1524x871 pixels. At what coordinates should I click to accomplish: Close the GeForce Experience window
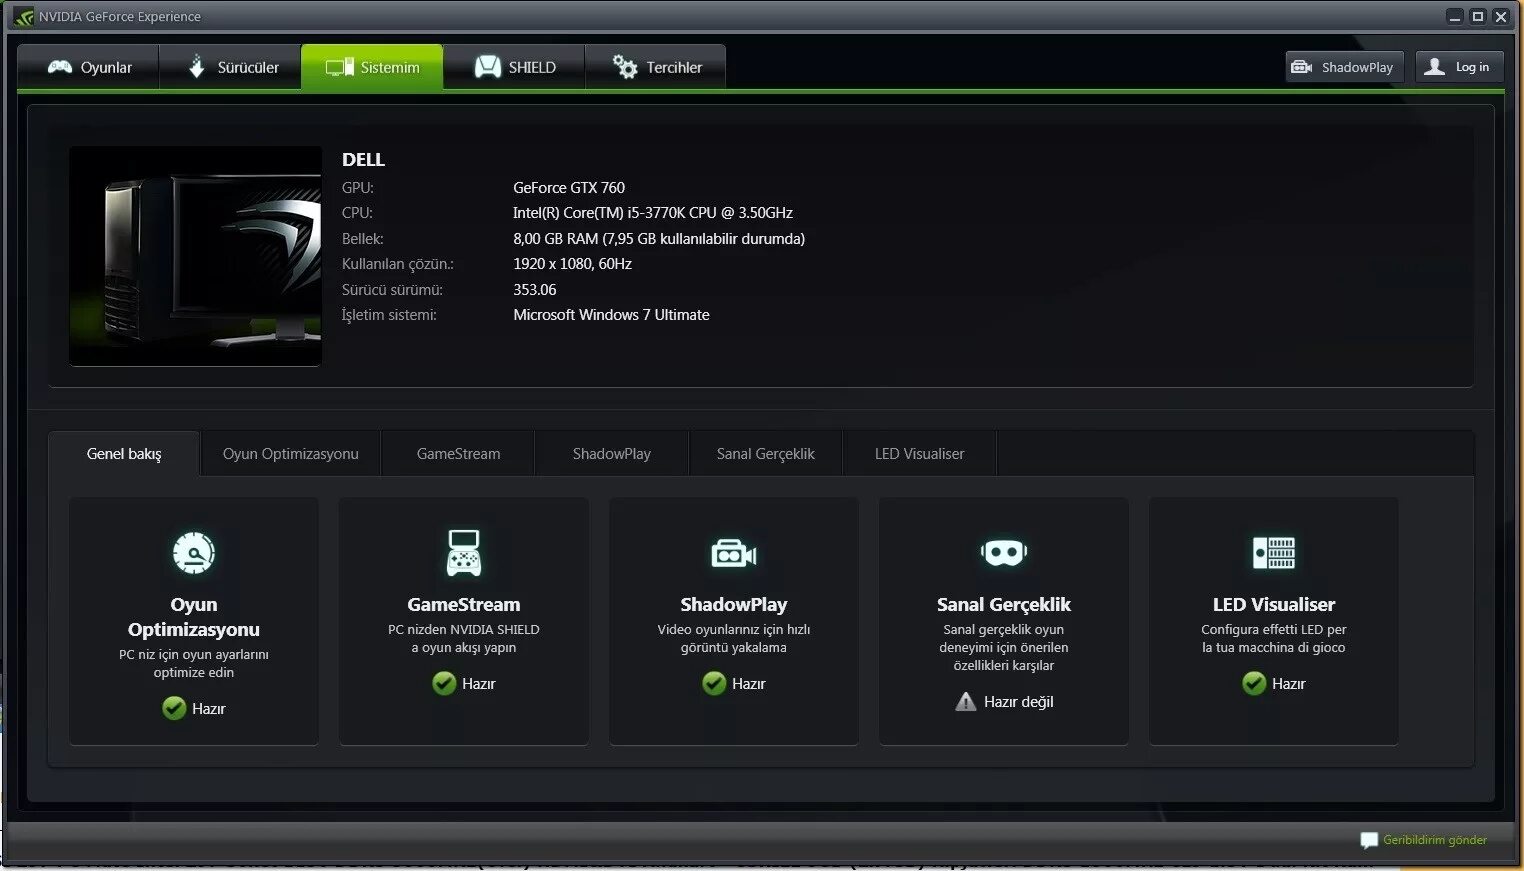1501,17
